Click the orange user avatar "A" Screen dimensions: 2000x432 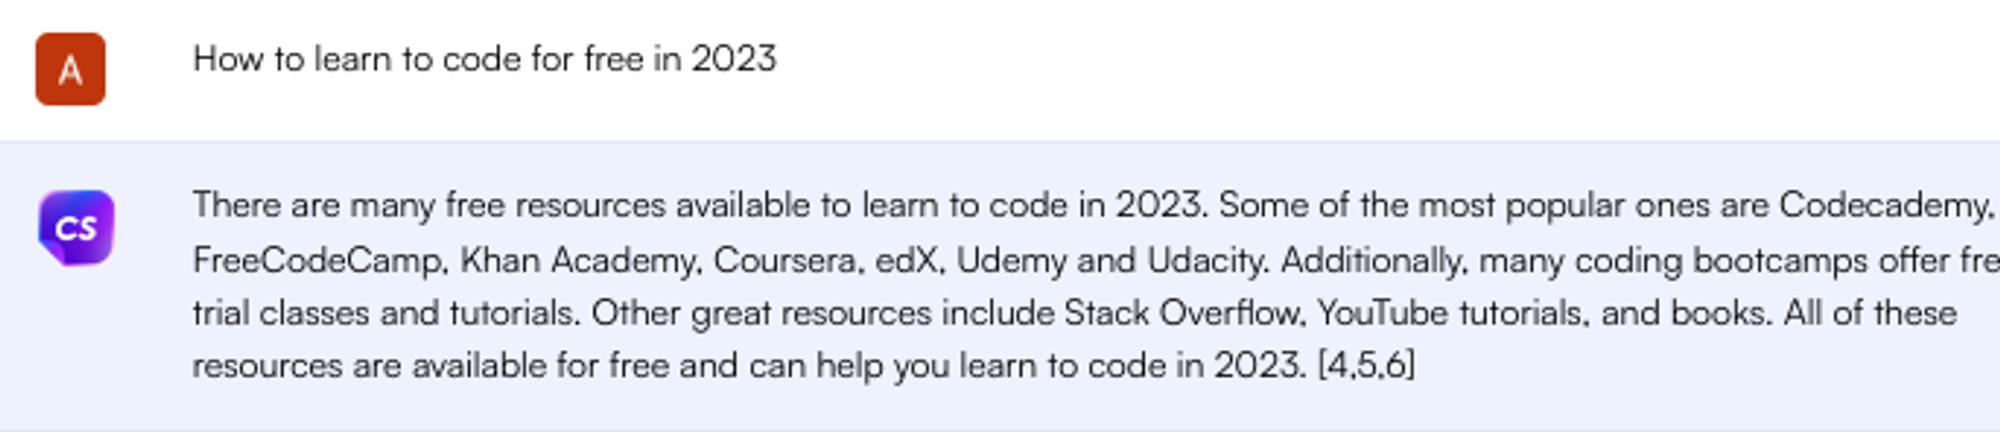click(70, 69)
